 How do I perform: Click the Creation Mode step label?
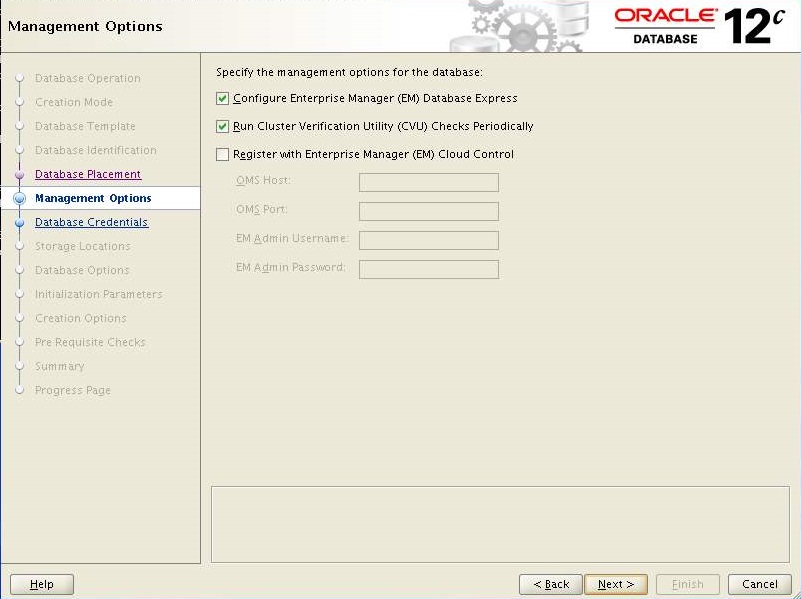click(x=74, y=102)
